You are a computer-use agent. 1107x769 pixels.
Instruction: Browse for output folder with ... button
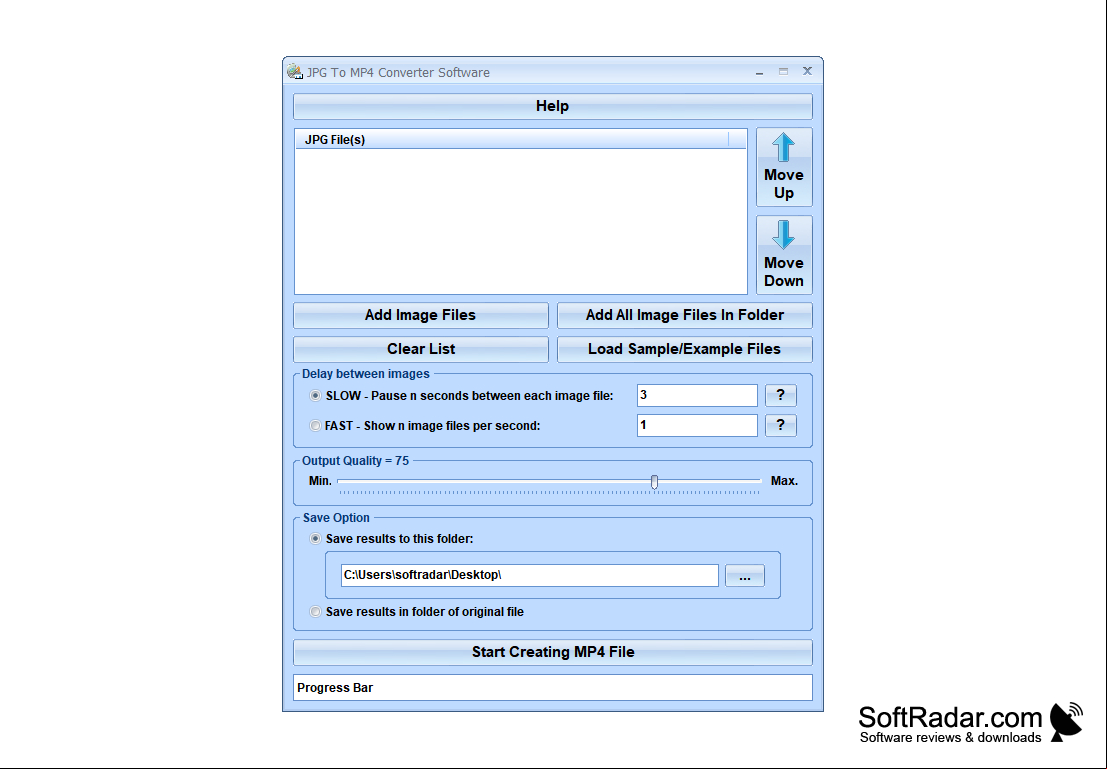745,576
